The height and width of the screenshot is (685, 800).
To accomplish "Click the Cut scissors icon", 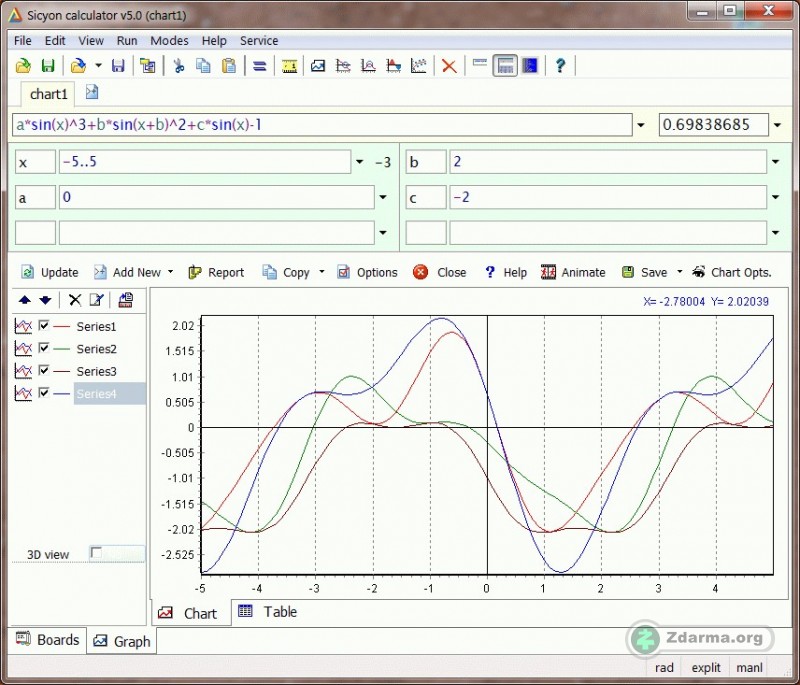I will 179,66.
